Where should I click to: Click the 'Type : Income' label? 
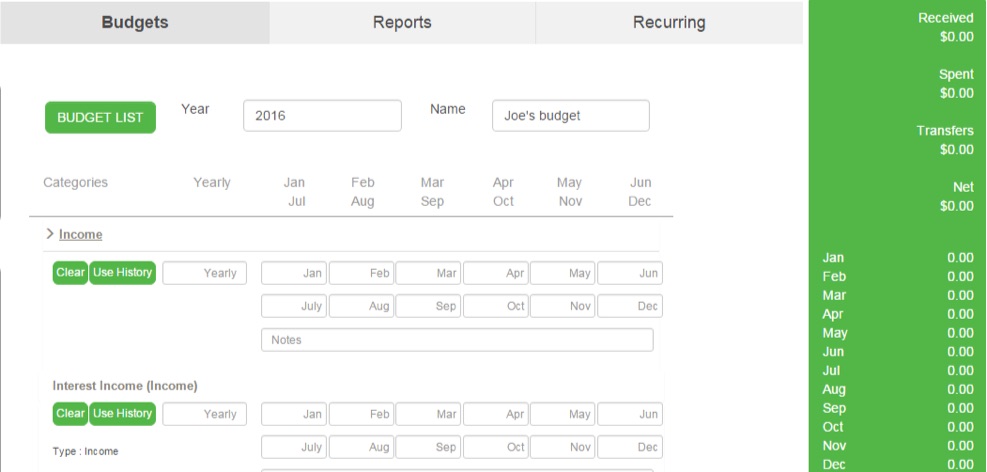[86, 451]
